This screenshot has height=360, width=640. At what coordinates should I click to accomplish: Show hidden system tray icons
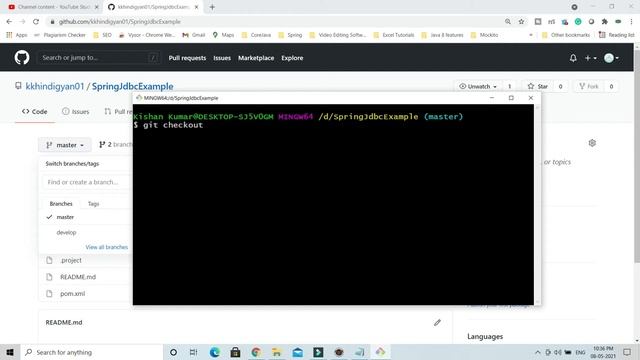pyautogui.click(x=538, y=352)
